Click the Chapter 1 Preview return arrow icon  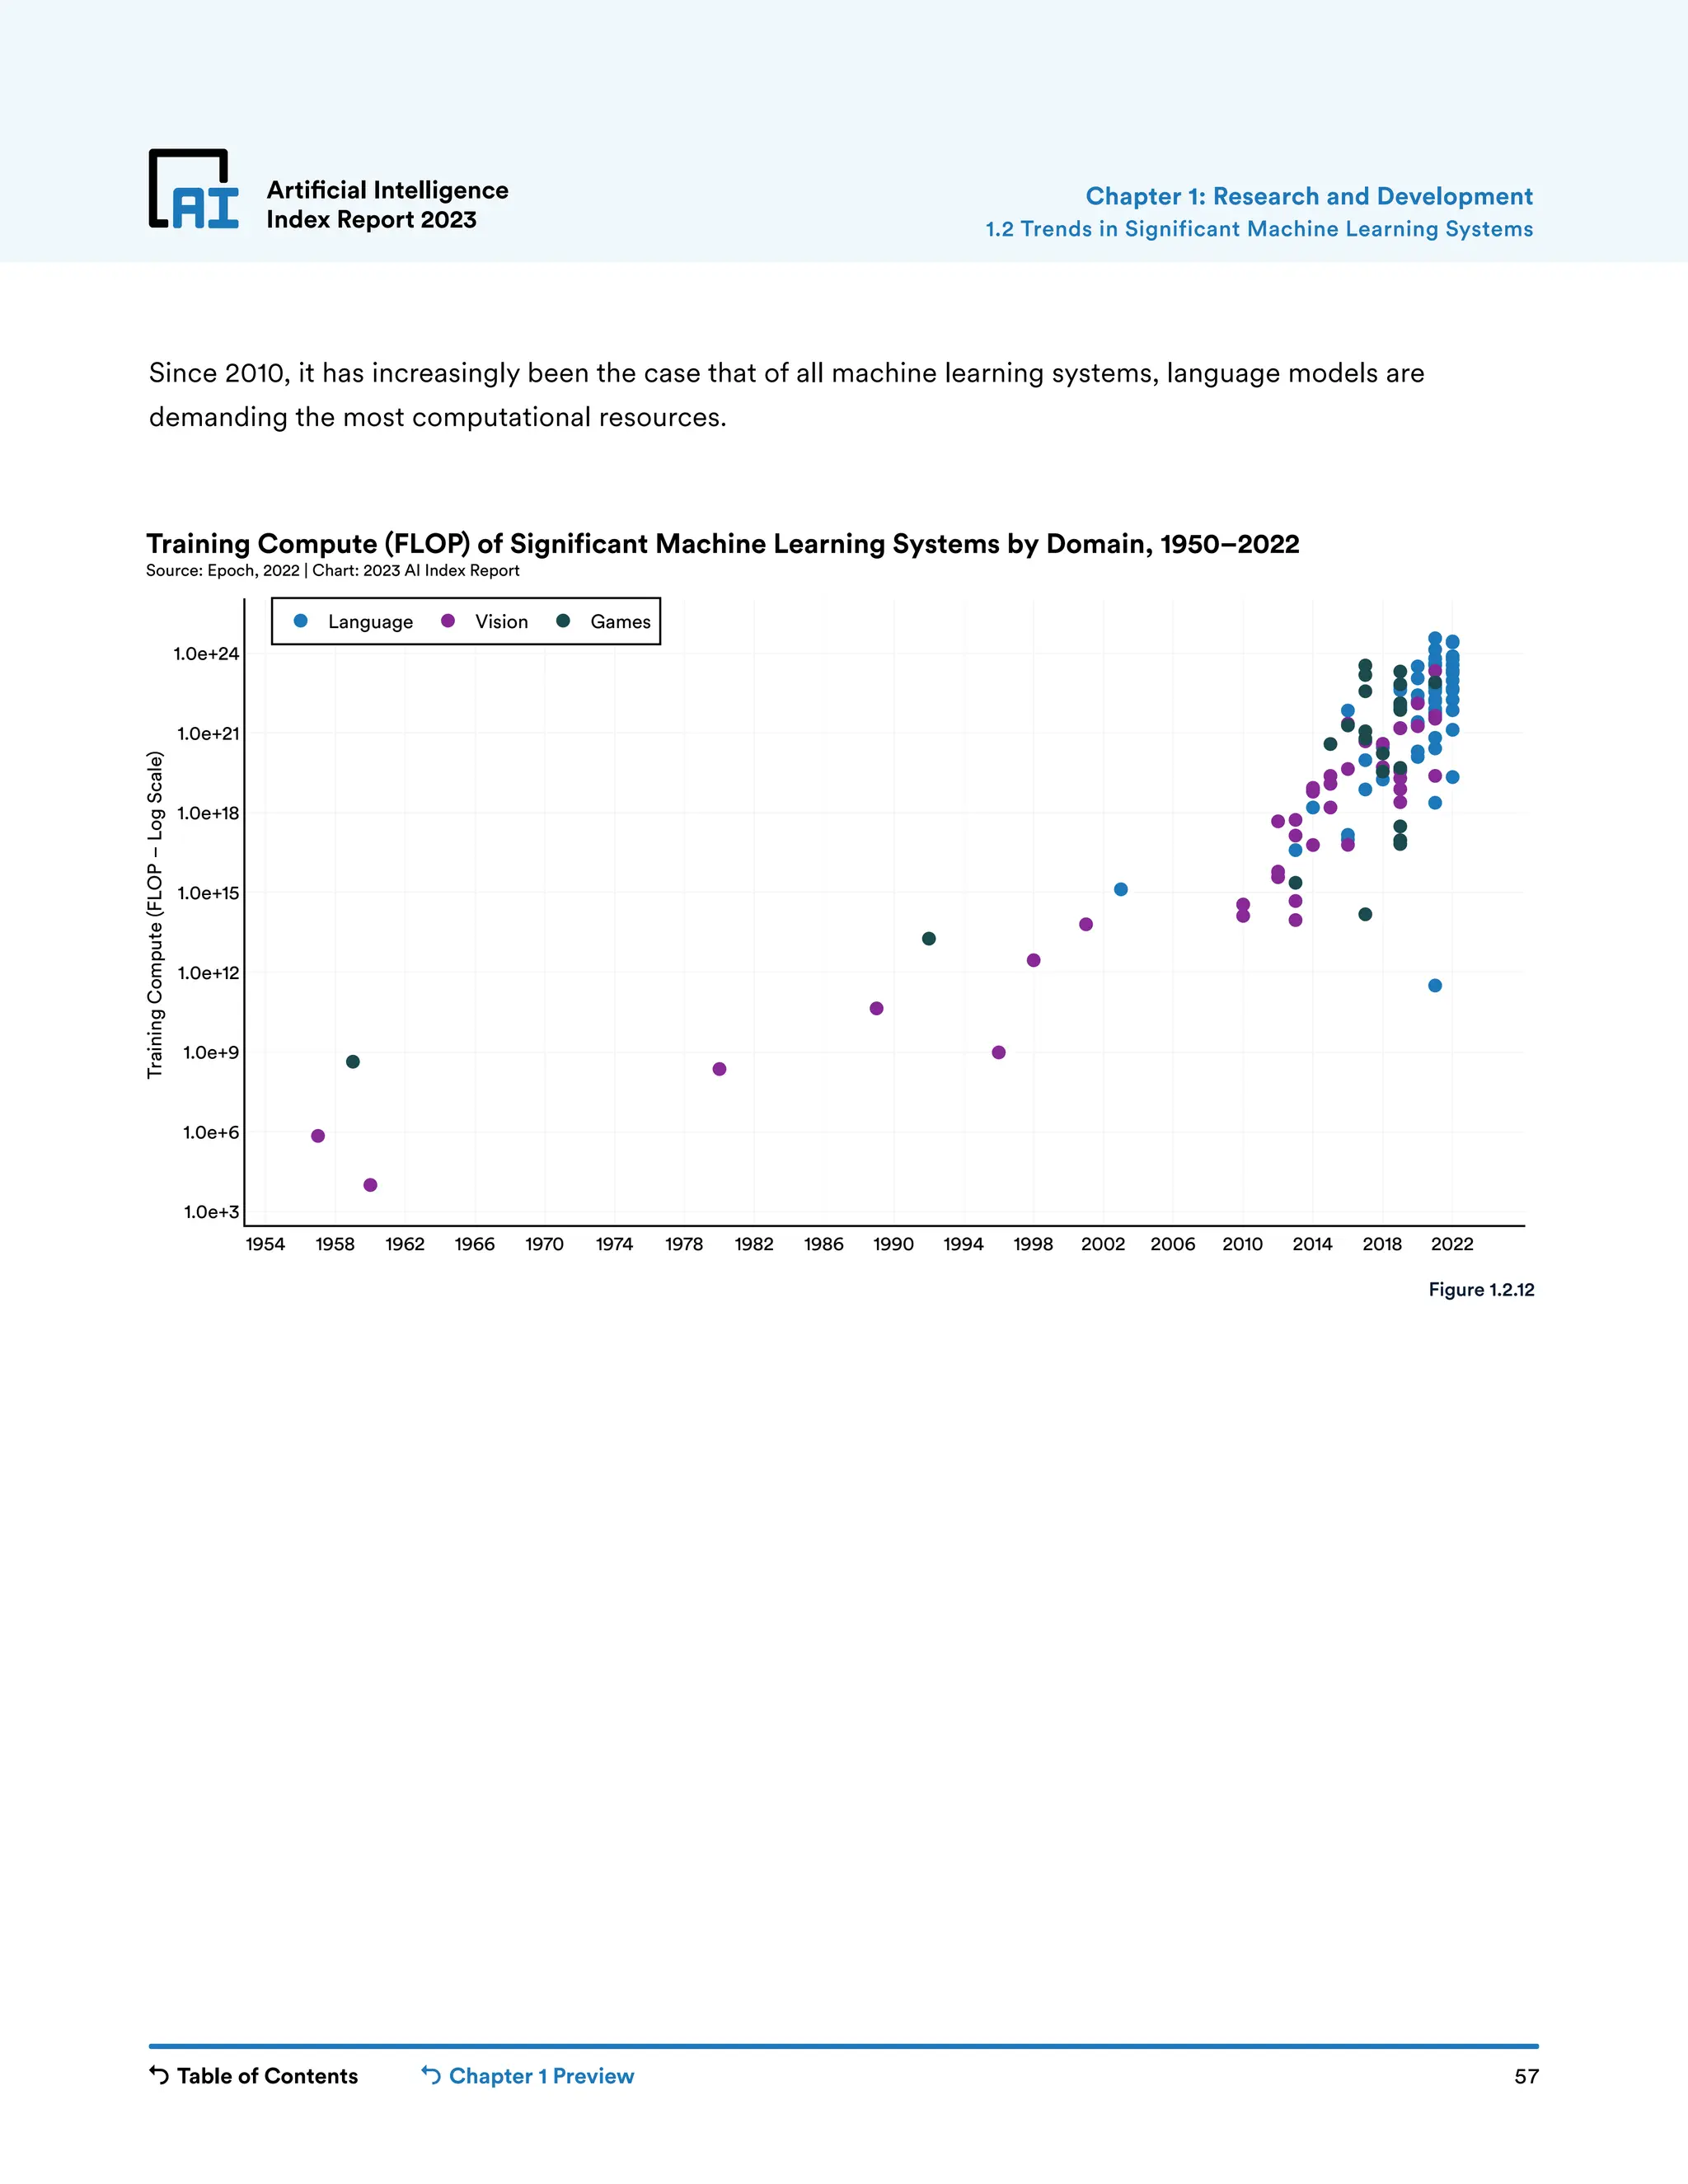(431, 2075)
